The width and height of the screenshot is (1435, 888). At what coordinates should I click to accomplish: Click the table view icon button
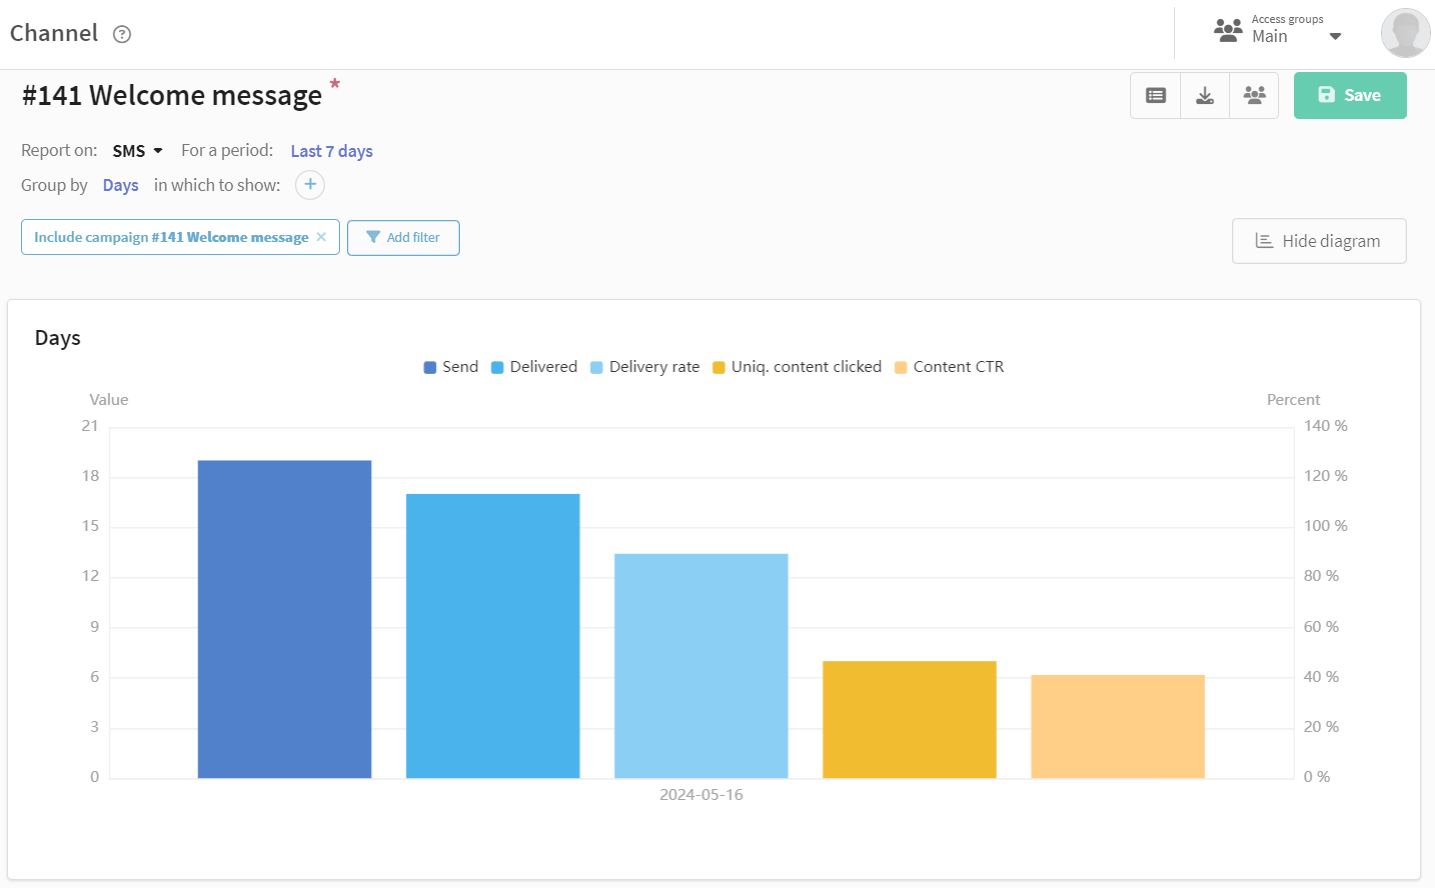[x=1156, y=96]
